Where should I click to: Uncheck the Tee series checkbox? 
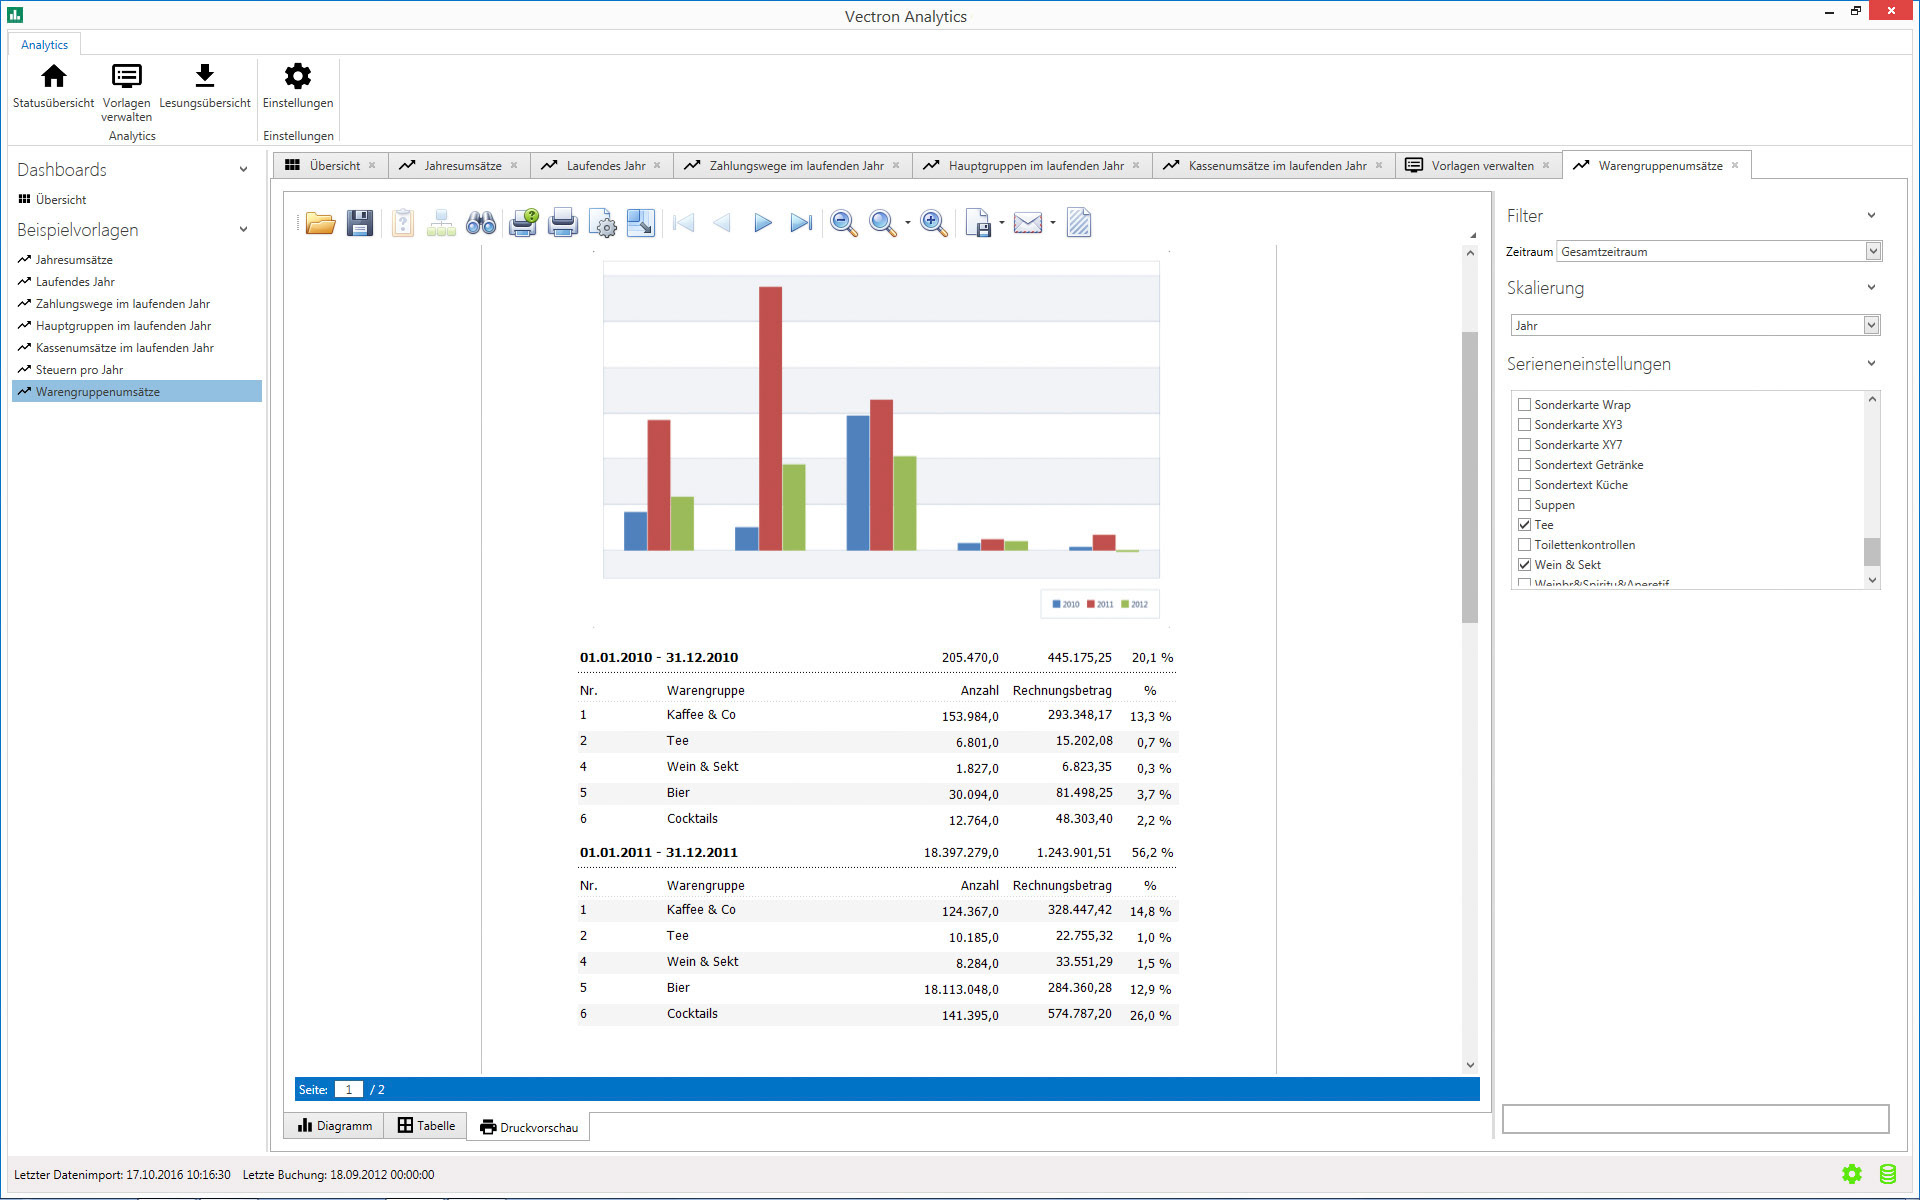tap(1524, 525)
